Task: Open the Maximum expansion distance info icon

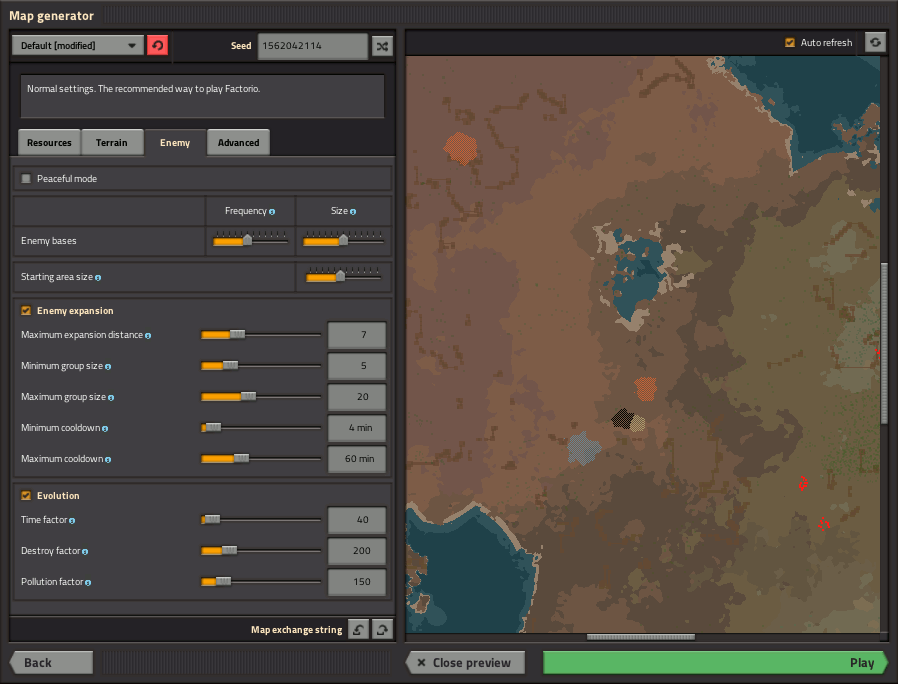Action: click(148, 336)
